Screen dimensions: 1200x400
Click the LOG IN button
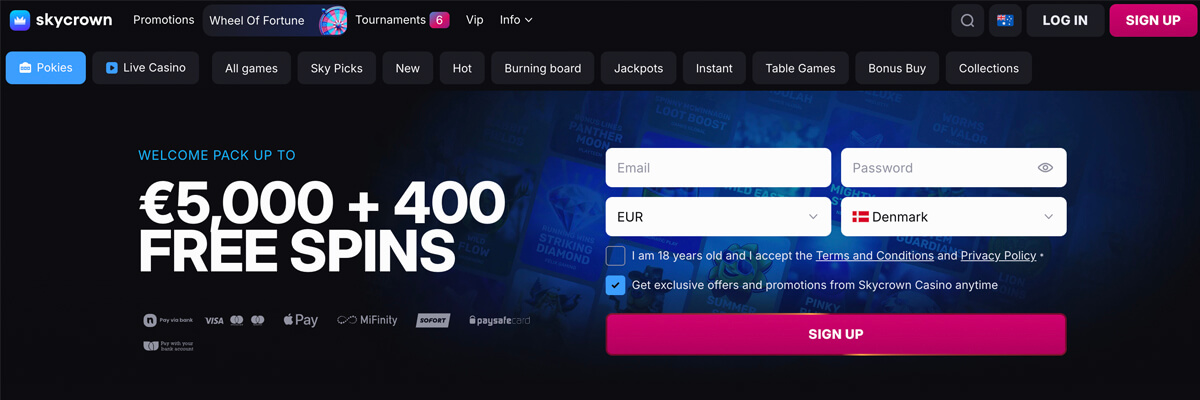pyautogui.click(x=1065, y=20)
